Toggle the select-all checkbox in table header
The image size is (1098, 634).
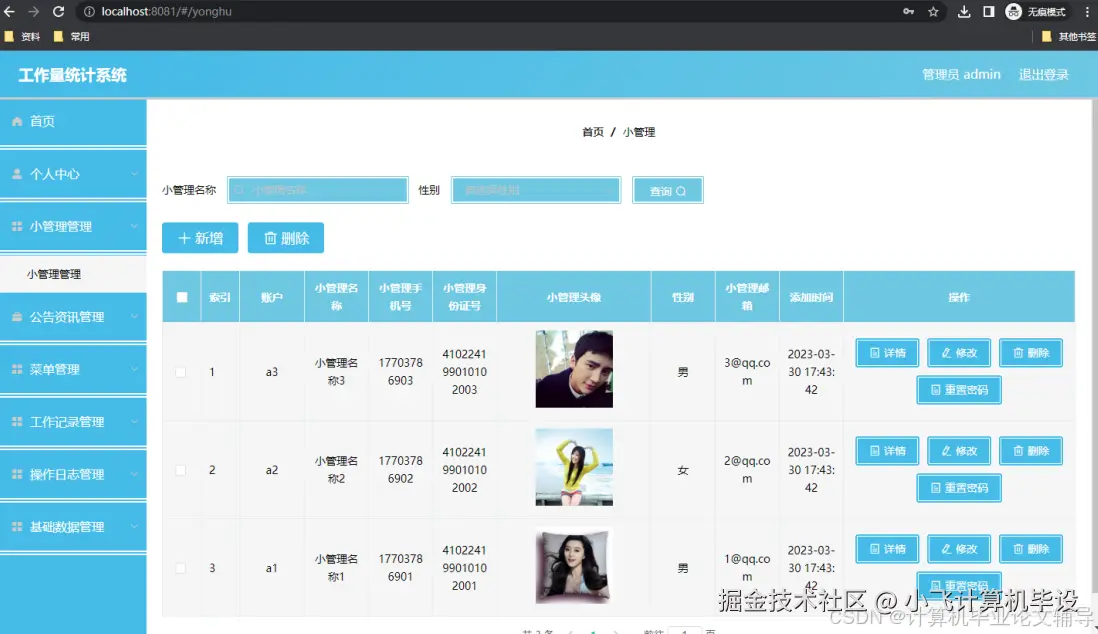pyautogui.click(x=182, y=297)
